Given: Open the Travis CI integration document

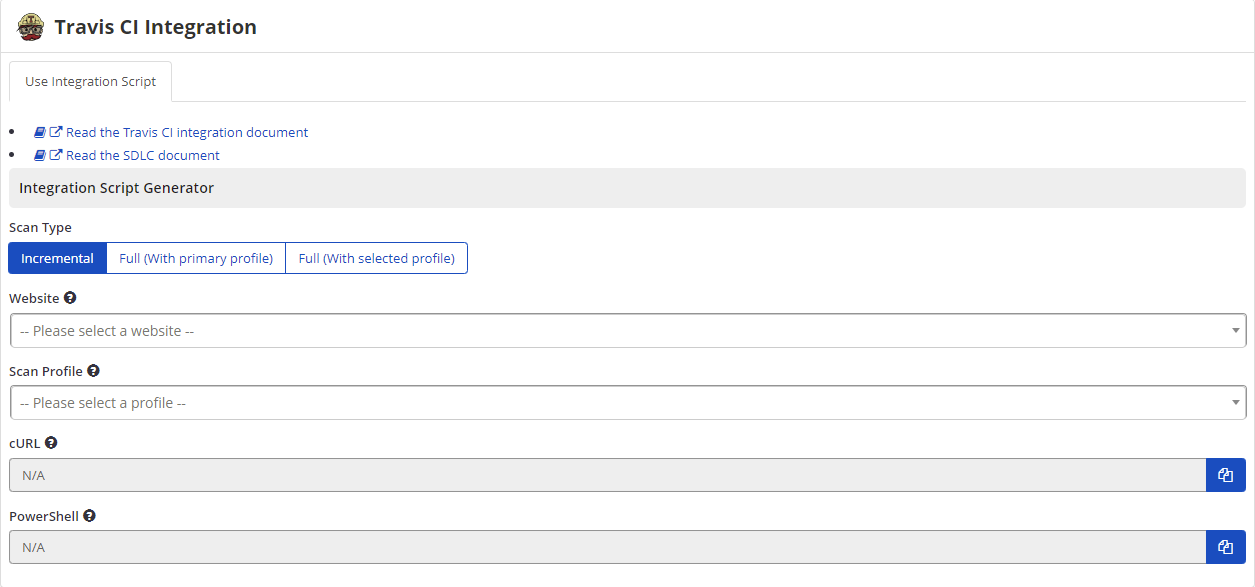Looking at the screenshot, I should tap(186, 131).
